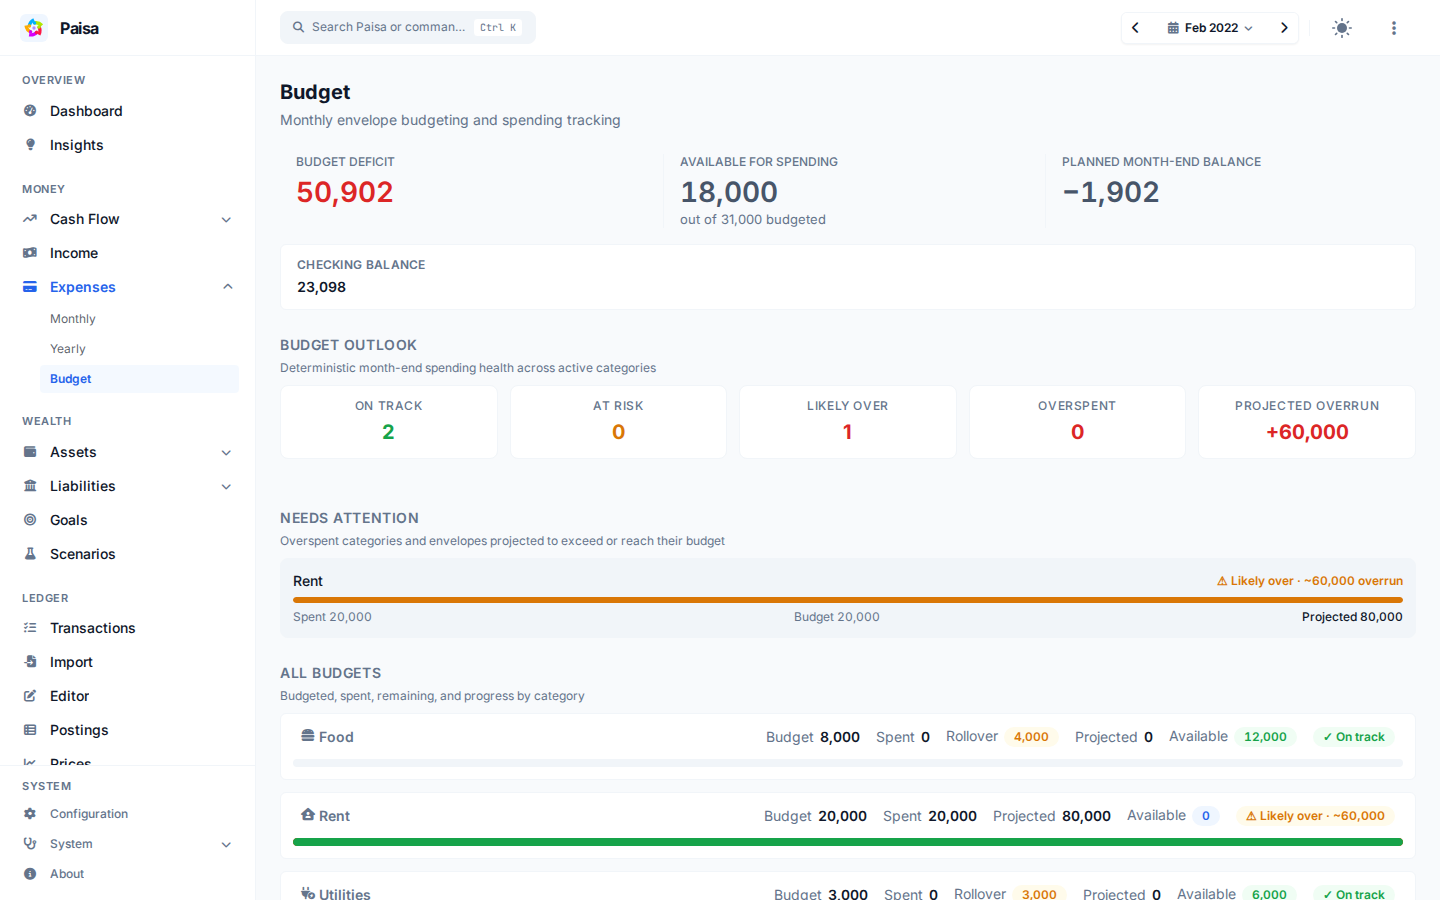Expand the Liabilities submenu
The width and height of the screenshot is (1440, 900).
[226, 487]
